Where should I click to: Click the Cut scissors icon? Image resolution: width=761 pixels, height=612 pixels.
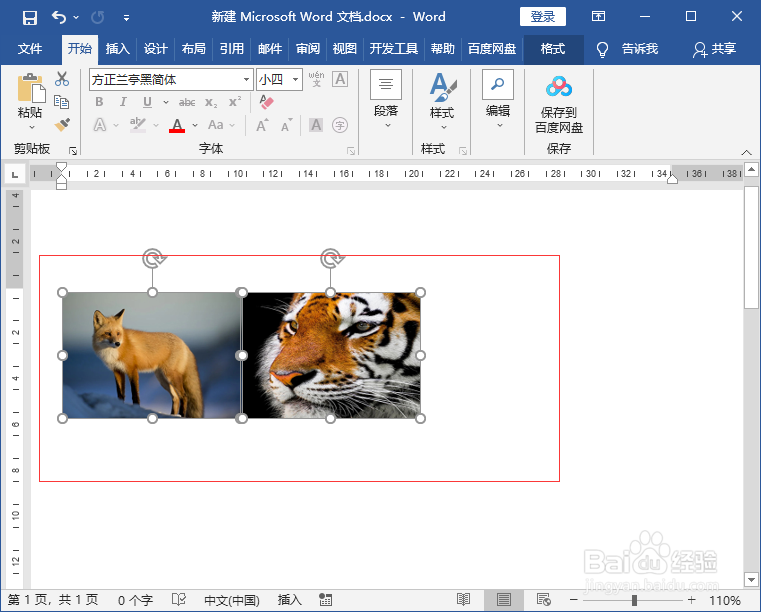[62, 79]
